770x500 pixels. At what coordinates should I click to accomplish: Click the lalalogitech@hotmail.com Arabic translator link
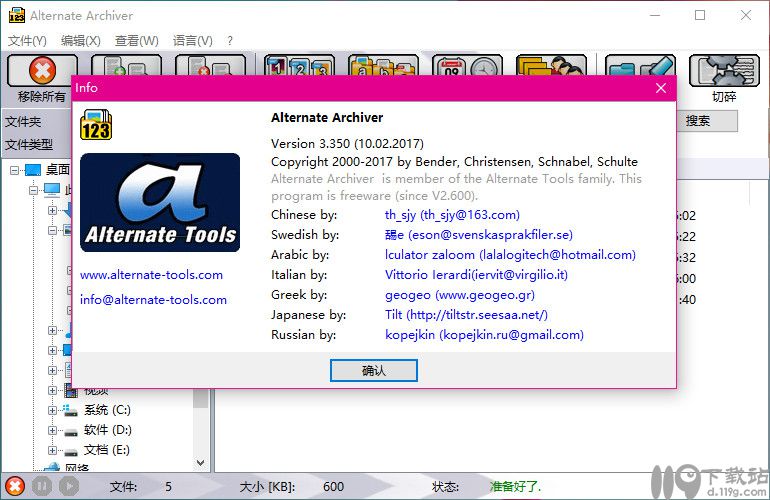[510, 254]
